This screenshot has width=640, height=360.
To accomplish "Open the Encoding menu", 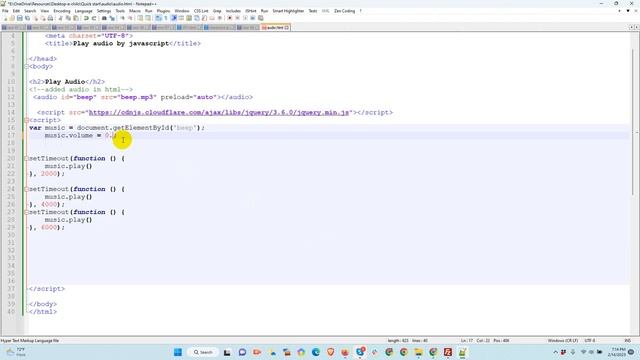I will 62,11.
